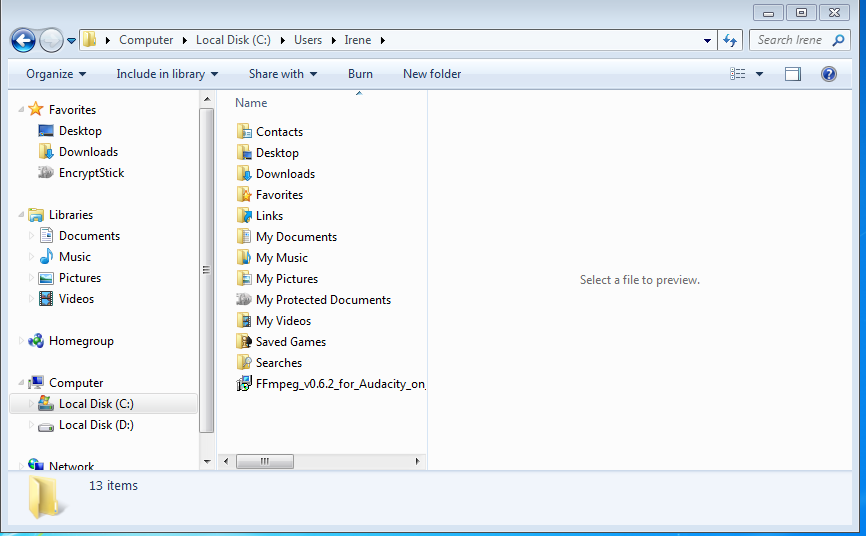Click the Libraries icon in sidebar
Viewport: 866px width, 536px height.
(x=36, y=214)
